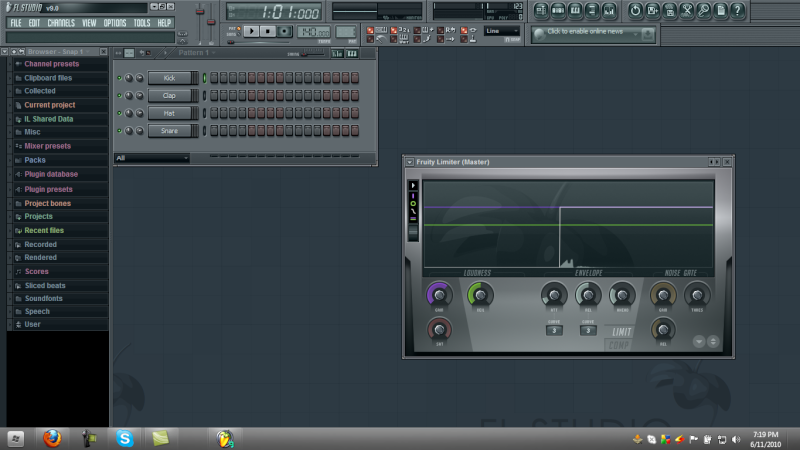Image resolution: width=800 pixels, height=450 pixels.
Task: Mute the Hat channel via green light
Action: click(119, 113)
